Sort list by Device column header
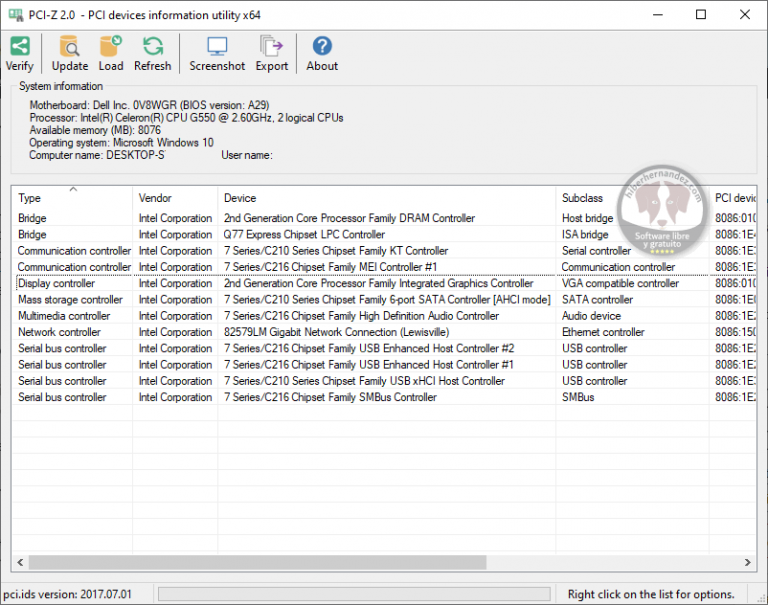Image resolution: width=768 pixels, height=605 pixels. 386,198
